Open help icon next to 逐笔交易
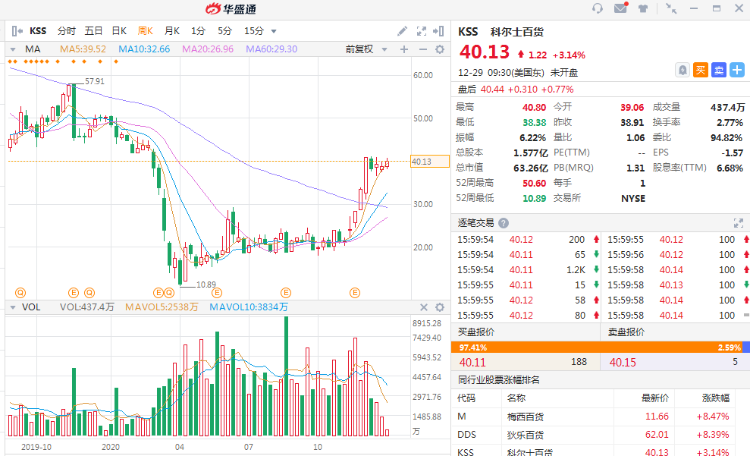Image resolution: width=750 pixels, height=456 pixels. point(503,223)
